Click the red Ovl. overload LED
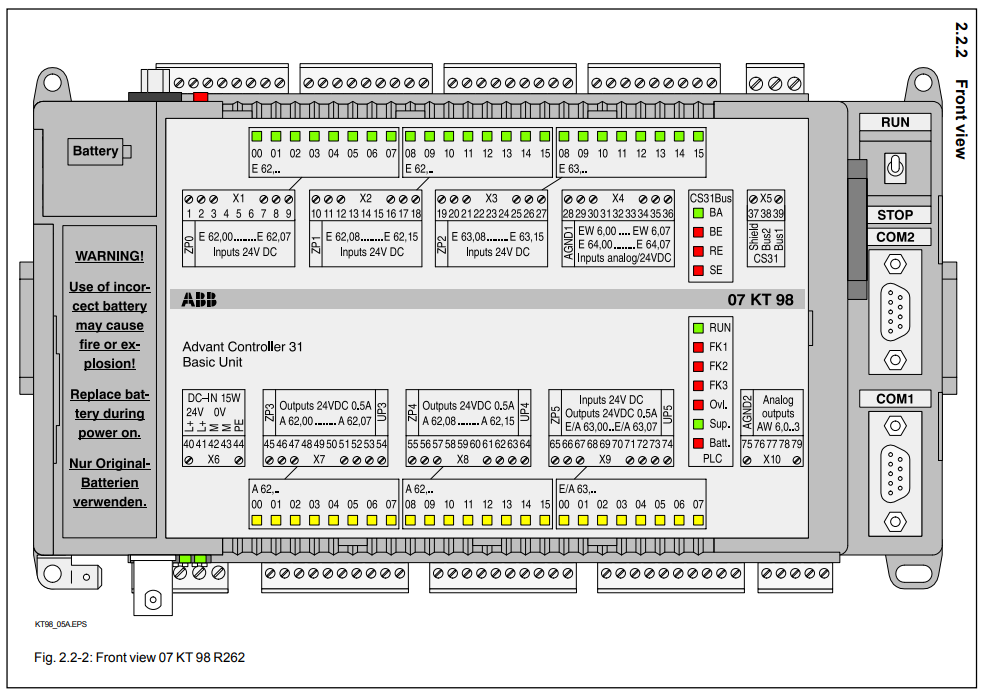The width and height of the screenshot is (984, 695). 698,405
